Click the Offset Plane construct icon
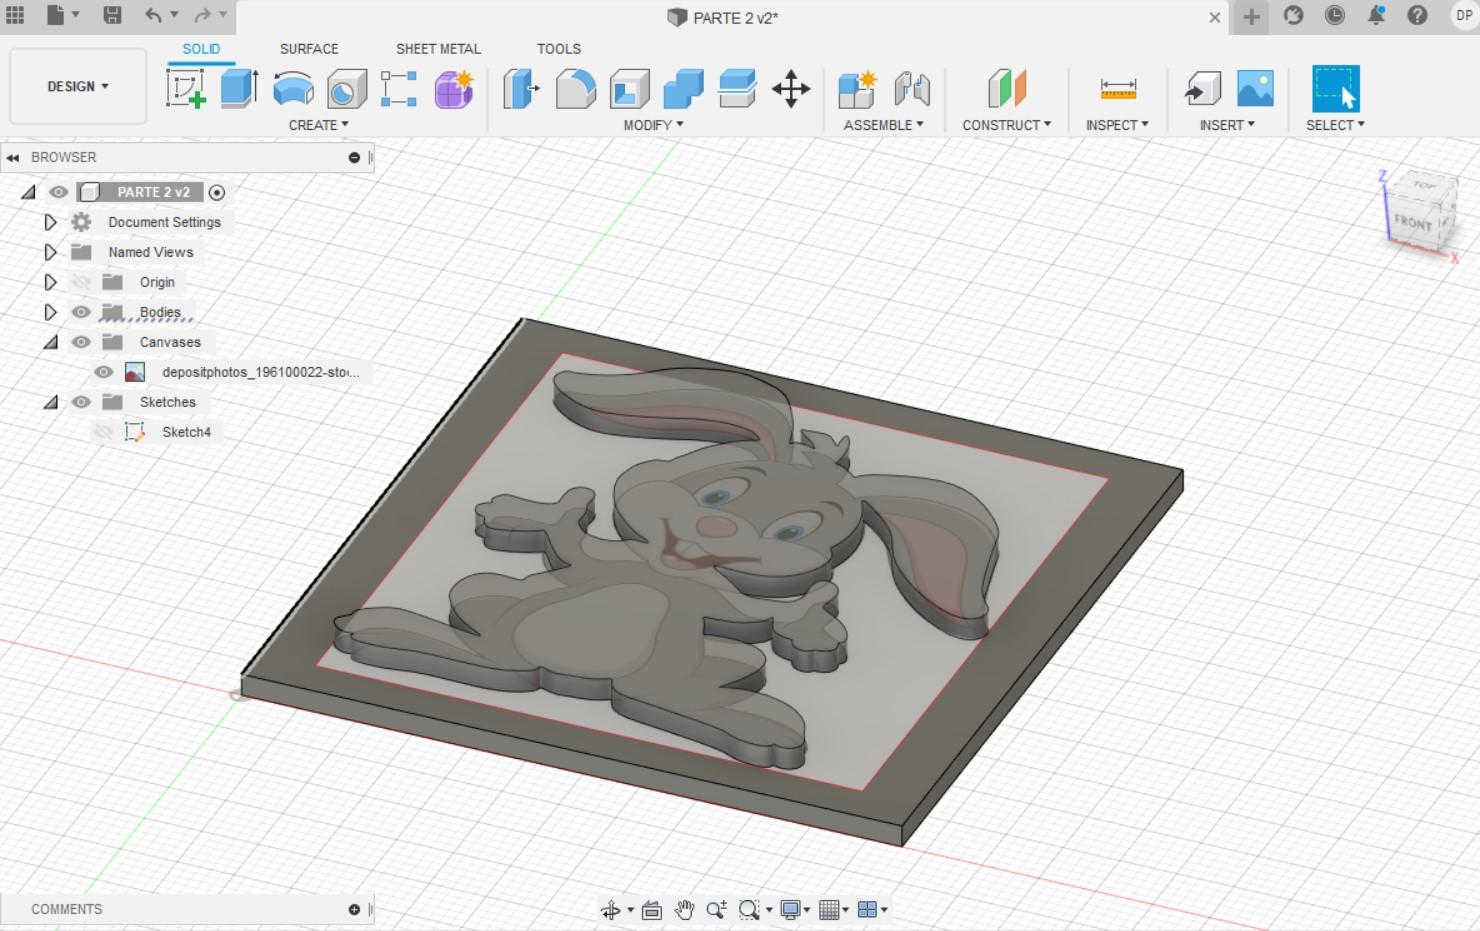Image resolution: width=1480 pixels, height=931 pixels. pos(1007,88)
